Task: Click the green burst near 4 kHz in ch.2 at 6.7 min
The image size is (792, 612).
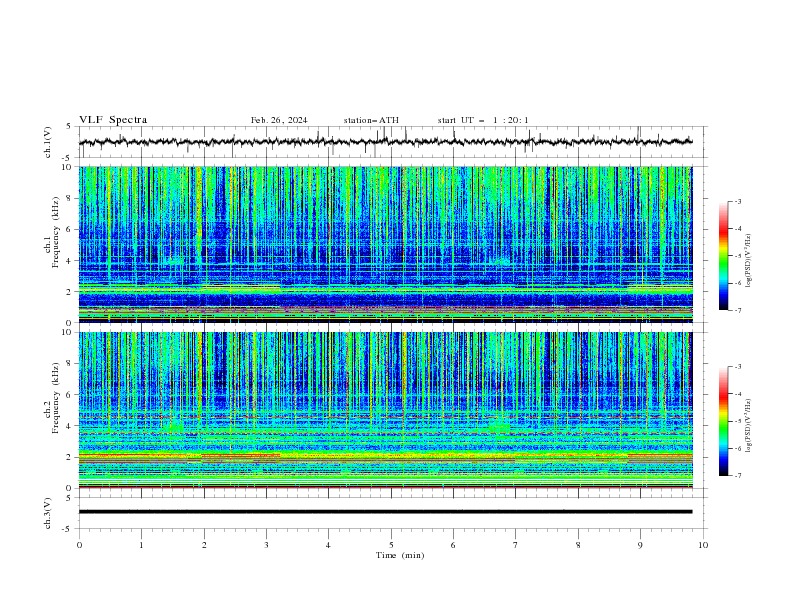Action: pyautogui.click(x=499, y=427)
